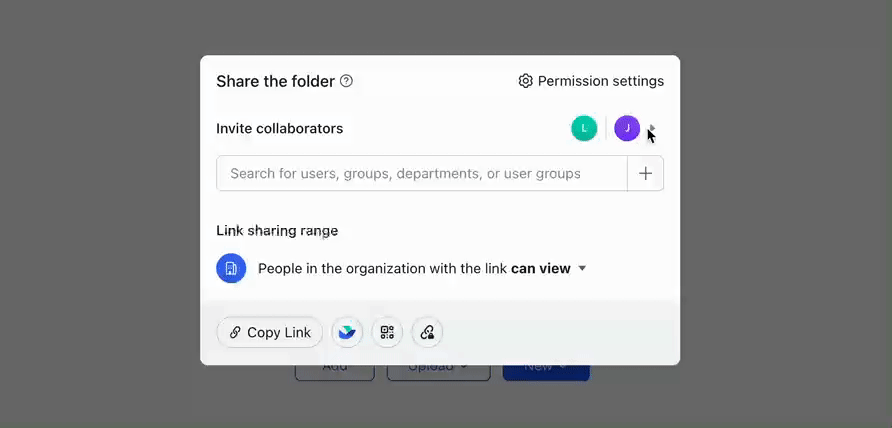The width and height of the screenshot is (892, 428).
Task: Focus the search users and groups field
Action: (422, 174)
